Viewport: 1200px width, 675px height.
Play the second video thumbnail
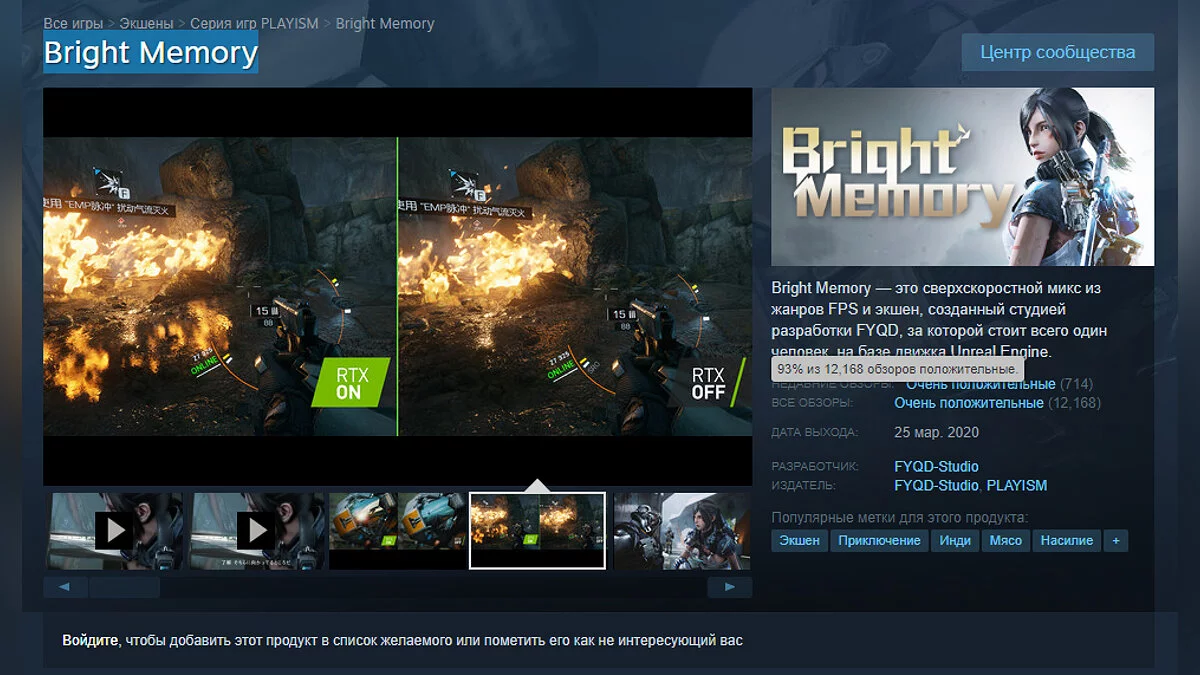coord(257,530)
